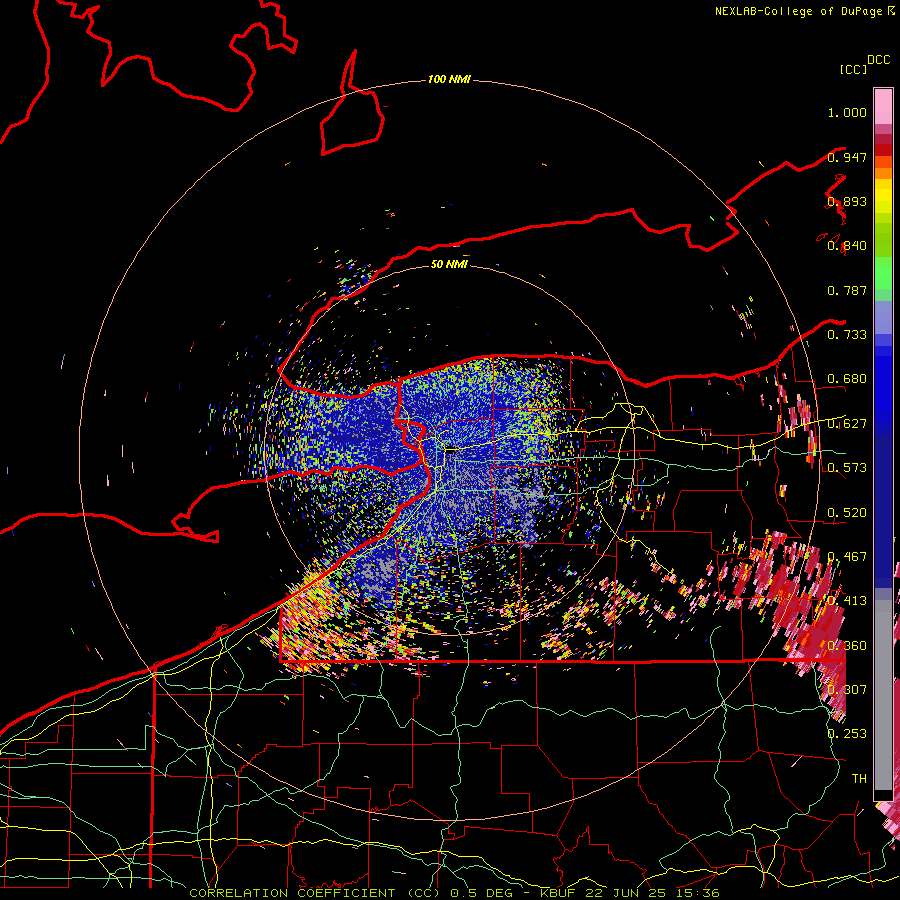Click the large gray segment of the color bar
This screenshot has width=900, height=900.
[883, 695]
